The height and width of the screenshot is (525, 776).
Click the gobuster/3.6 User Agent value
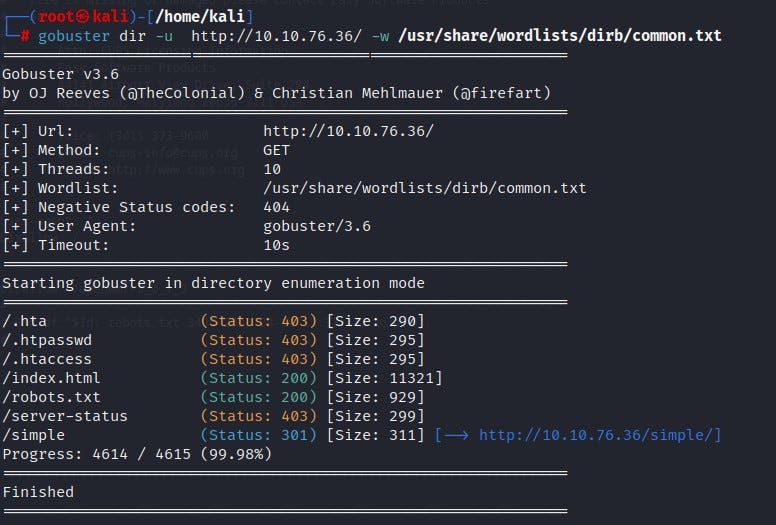click(317, 226)
